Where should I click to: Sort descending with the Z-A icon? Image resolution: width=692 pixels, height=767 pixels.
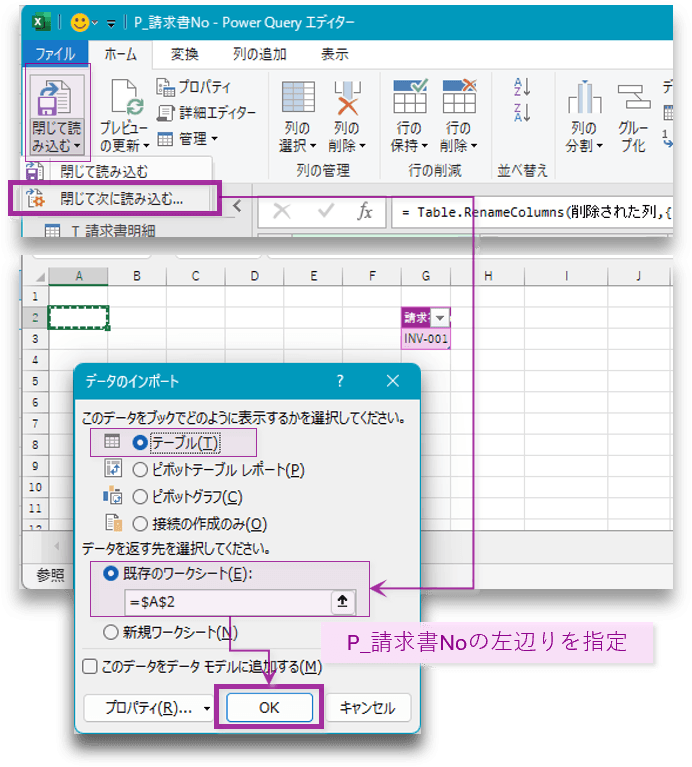pos(522,113)
